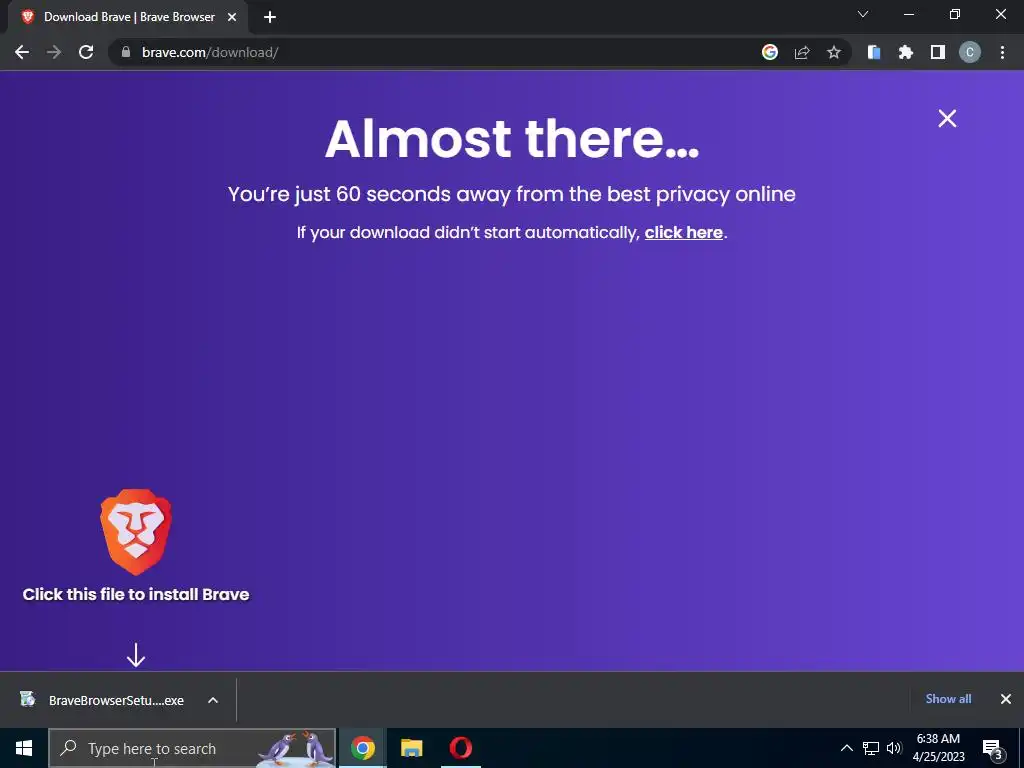Open the notification center icon
Viewport: 1024px width, 768px height.
(992, 748)
